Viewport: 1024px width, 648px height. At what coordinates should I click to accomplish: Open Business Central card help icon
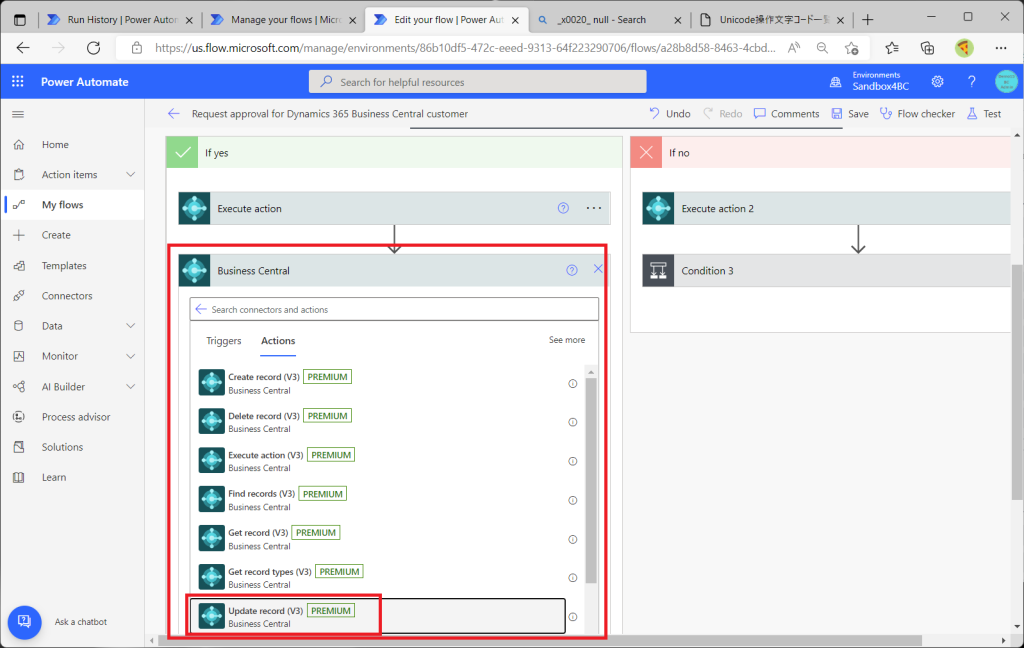click(x=571, y=270)
